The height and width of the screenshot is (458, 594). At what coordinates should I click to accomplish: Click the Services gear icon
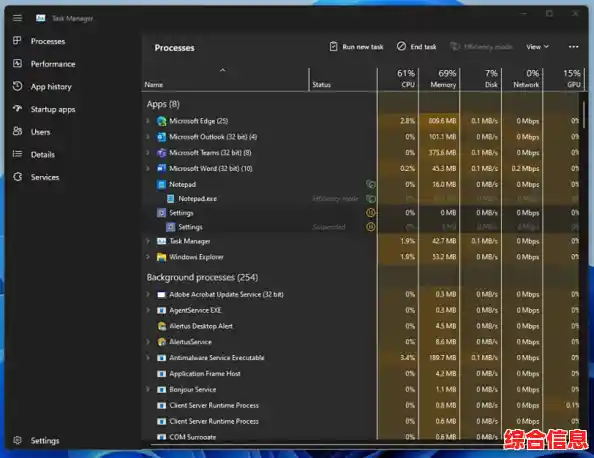(17, 177)
